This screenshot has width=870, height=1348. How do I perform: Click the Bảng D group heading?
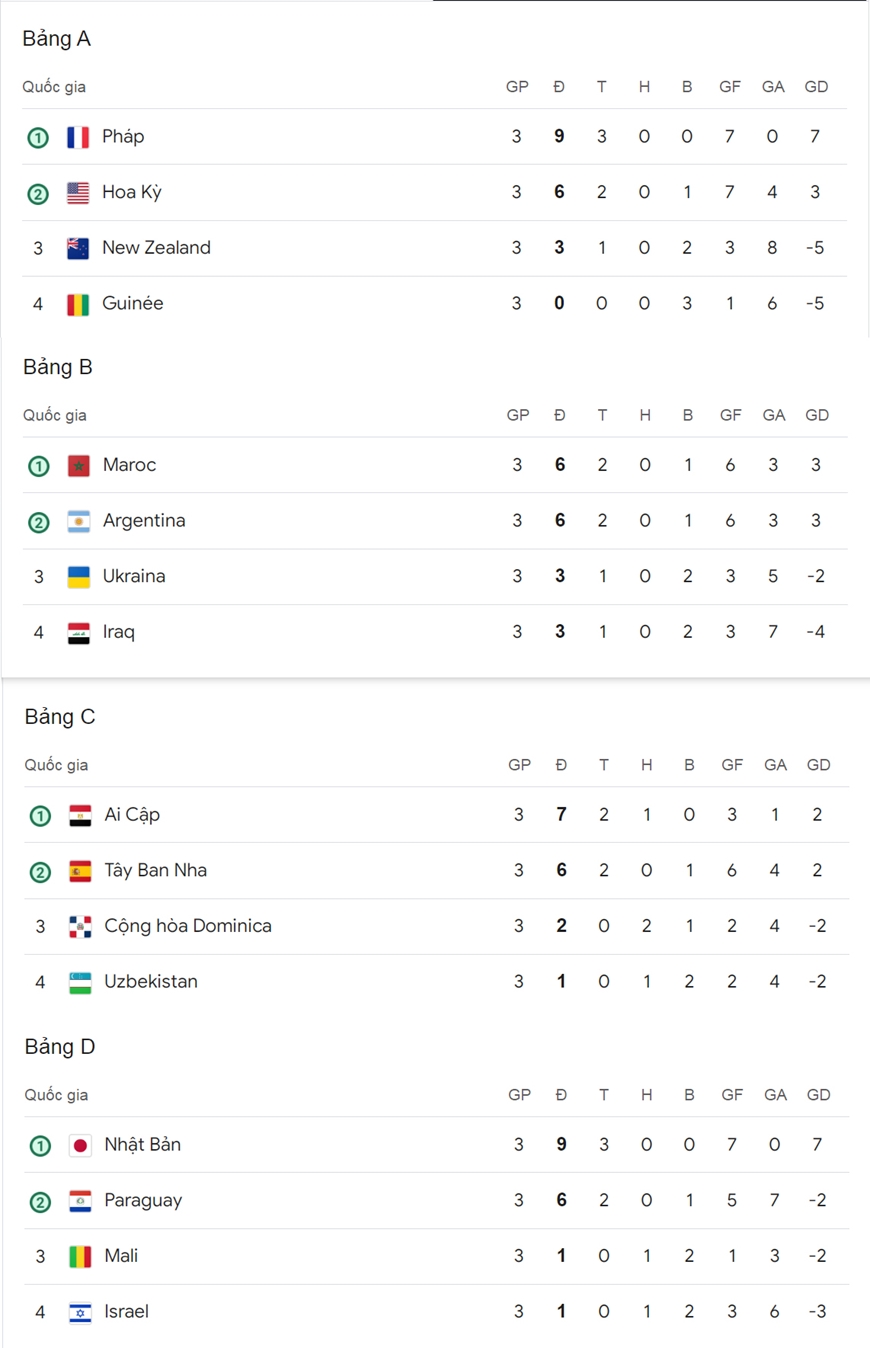tap(60, 1047)
